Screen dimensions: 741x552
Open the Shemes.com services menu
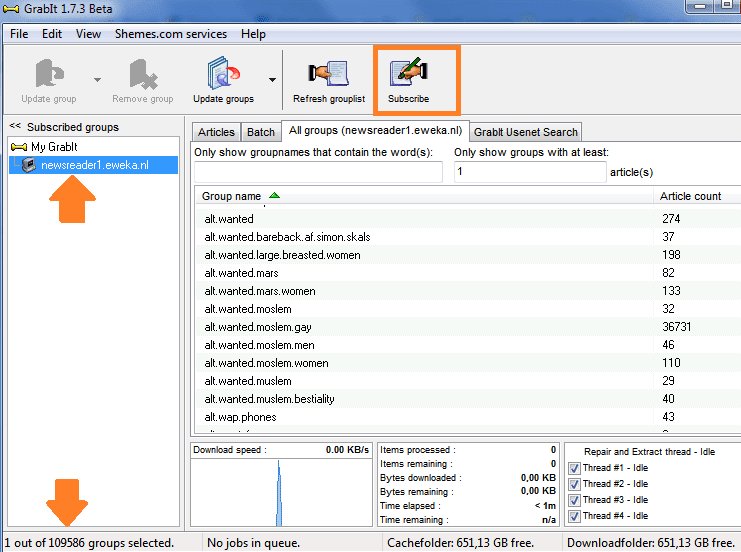(x=171, y=34)
